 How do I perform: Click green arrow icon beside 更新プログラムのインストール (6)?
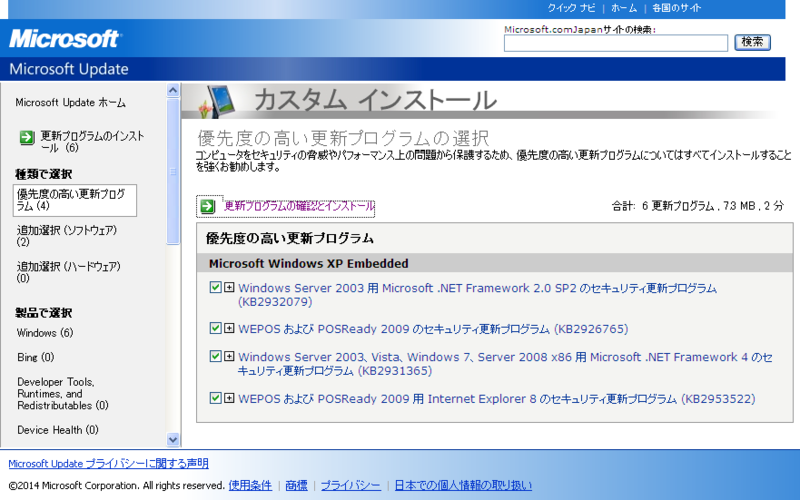[x=27, y=137]
